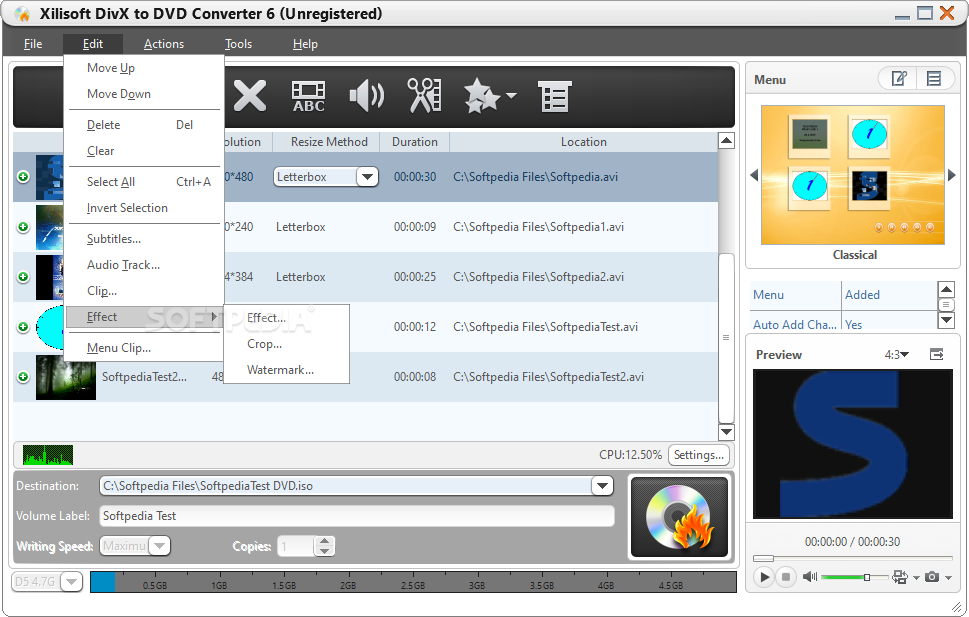Viewport: 969px width, 617px height.
Task: Open the scissors clip tool
Action: point(424,96)
